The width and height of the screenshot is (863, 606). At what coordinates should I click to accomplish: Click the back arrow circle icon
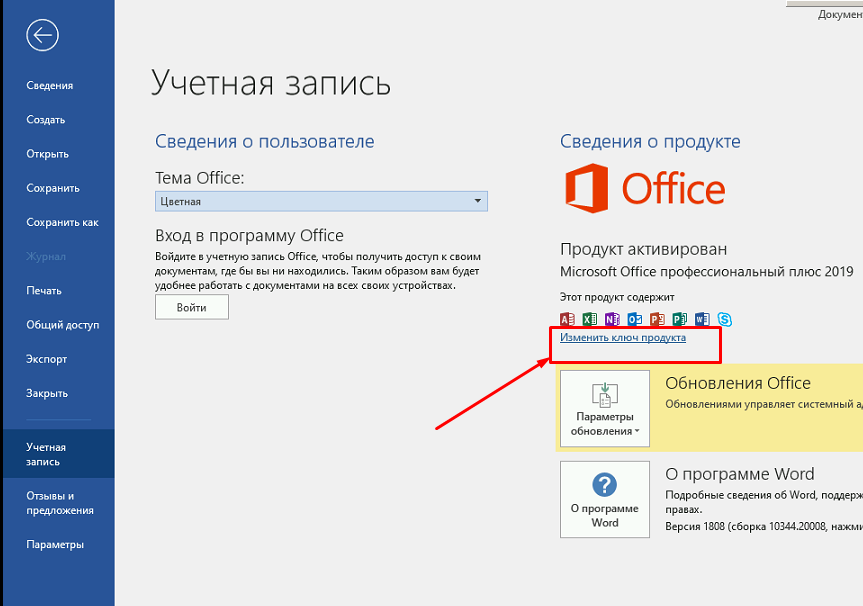42,35
